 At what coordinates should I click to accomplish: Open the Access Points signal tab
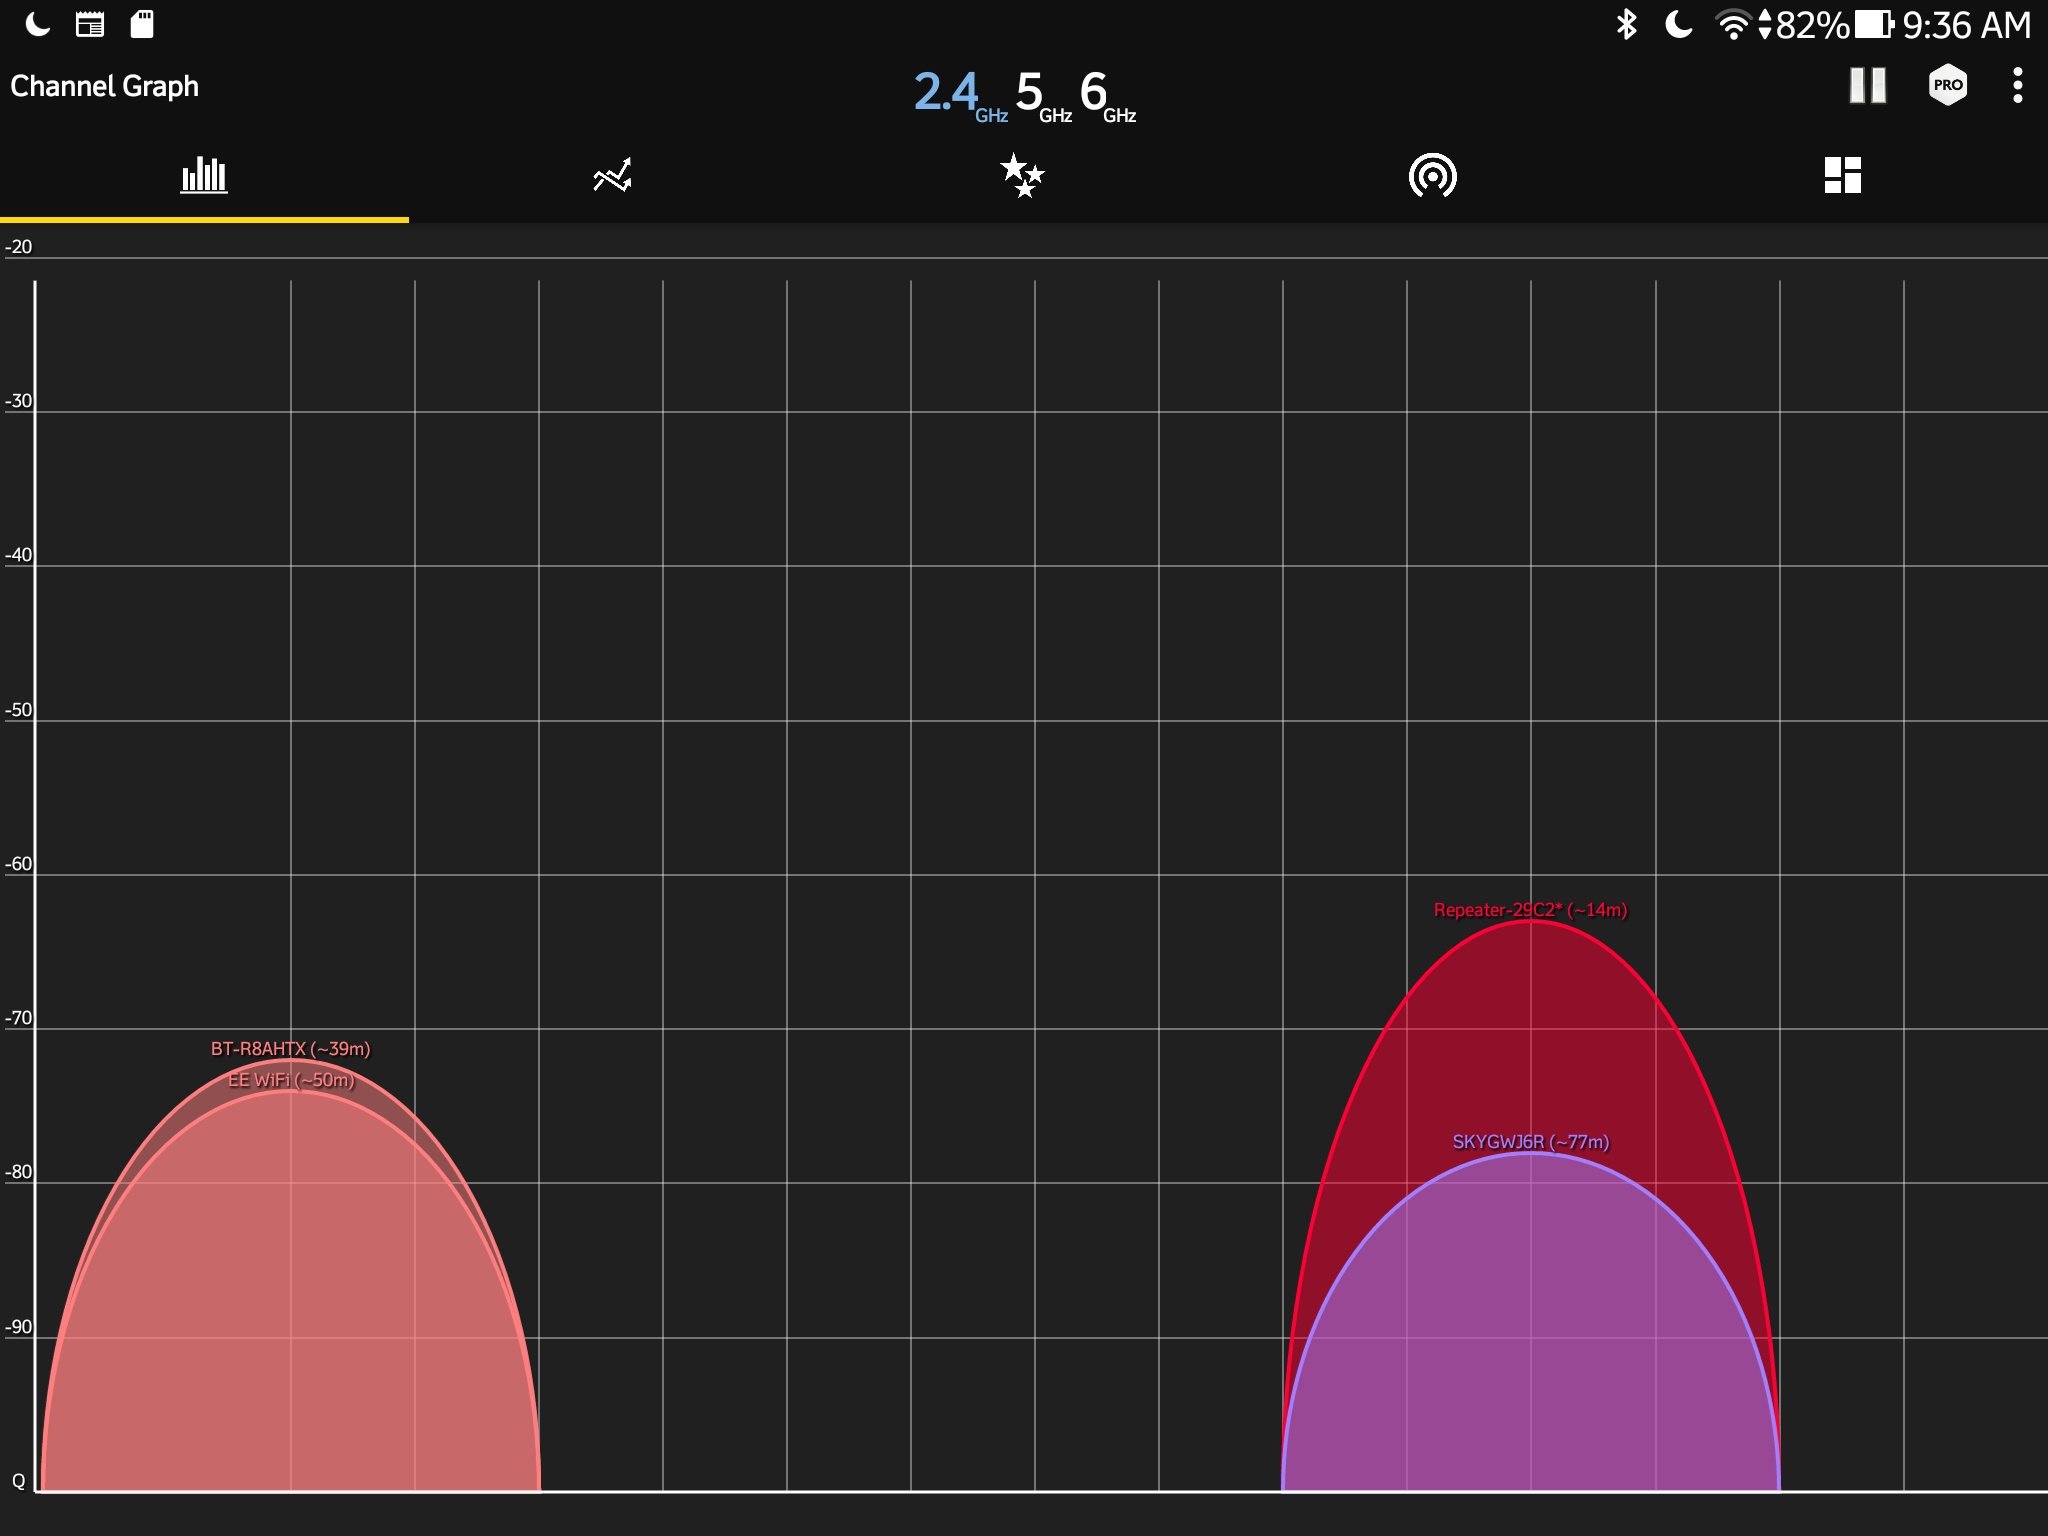tap(1432, 176)
